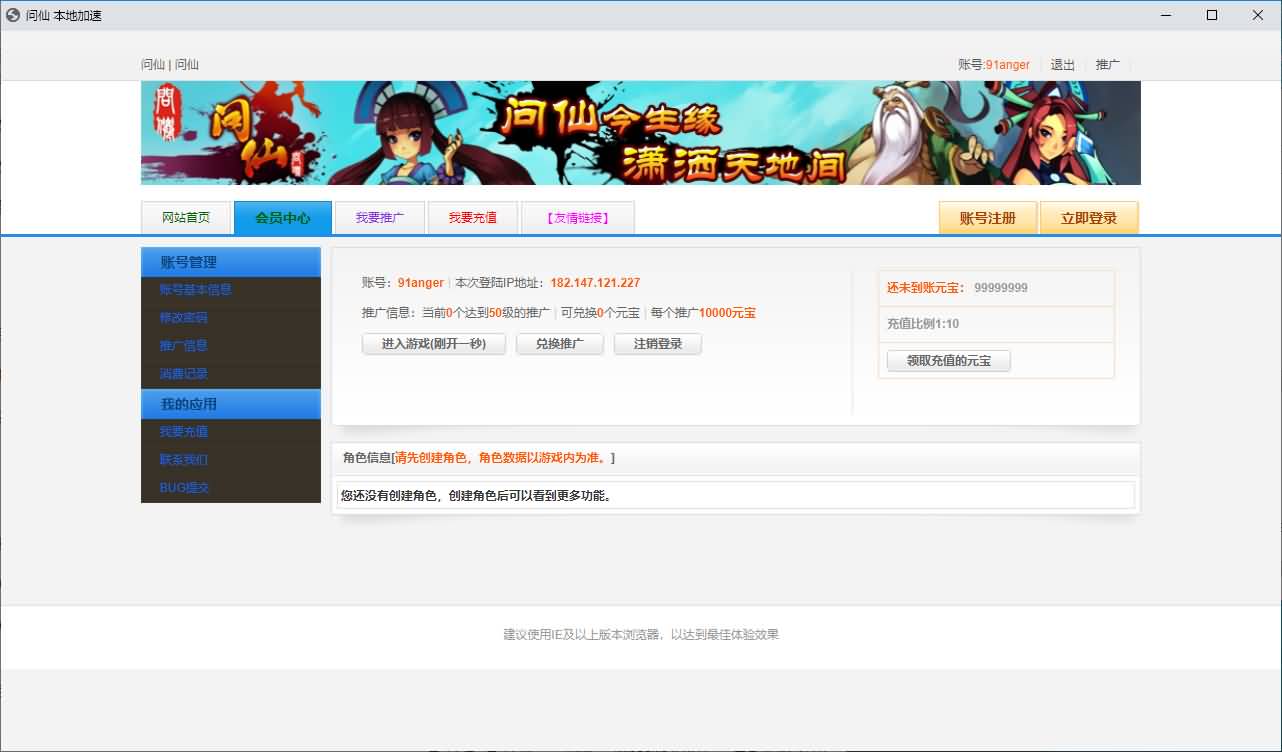Click the 账号注册 button
This screenshot has width=1282, height=752.
tap(988, 218)
